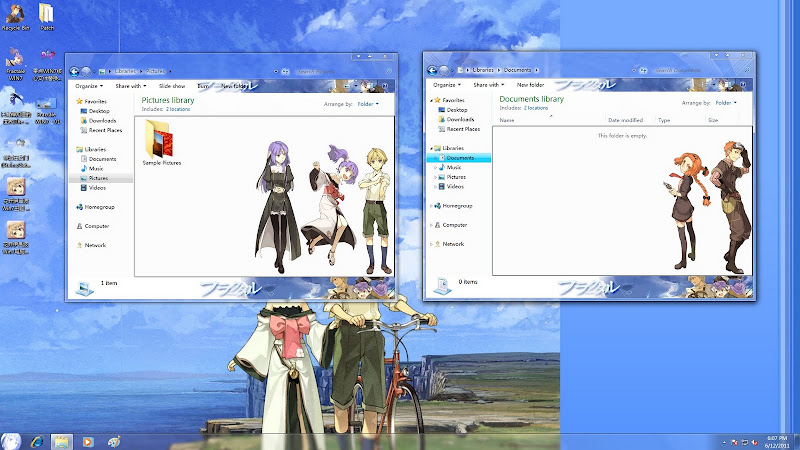Select Pictures library in Documents window sidebar
800x450 pixels.
pyautogui.click(x=452, y=177)
